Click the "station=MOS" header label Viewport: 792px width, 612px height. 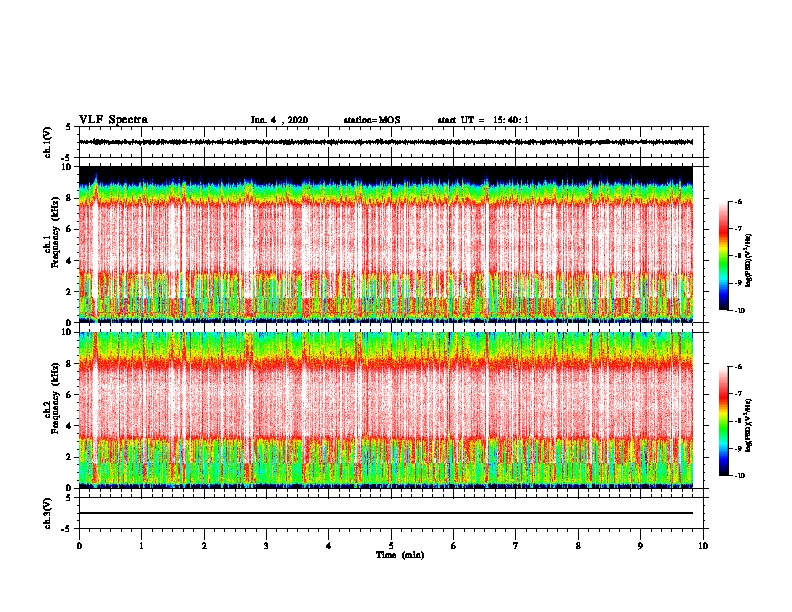(372, 120)
